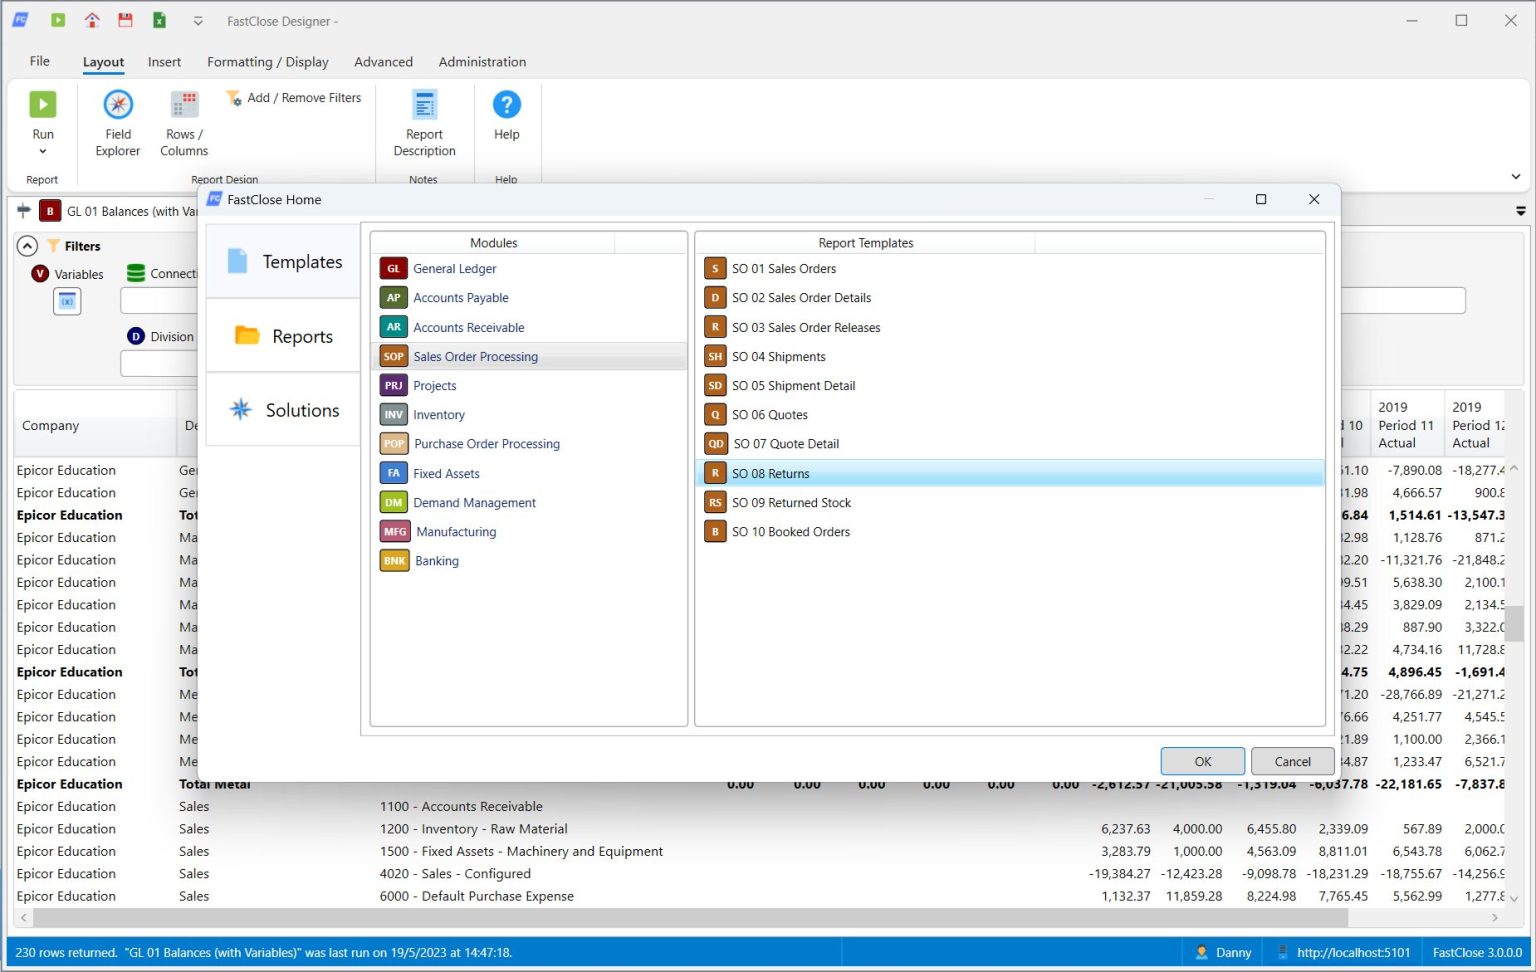Cancel the FastClose Home dialog

1292,761
